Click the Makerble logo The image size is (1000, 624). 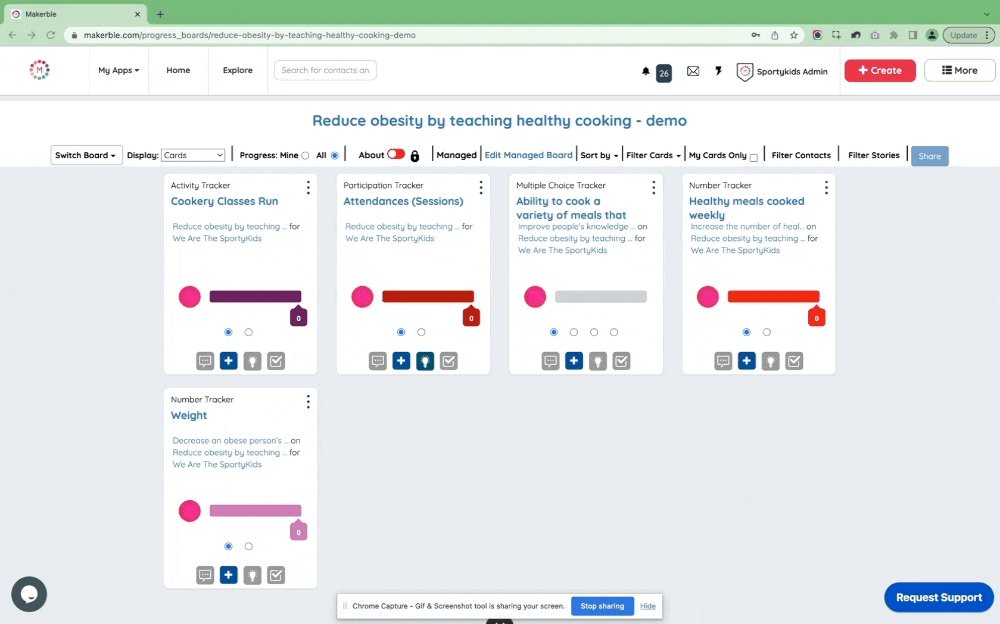(40, 70)
